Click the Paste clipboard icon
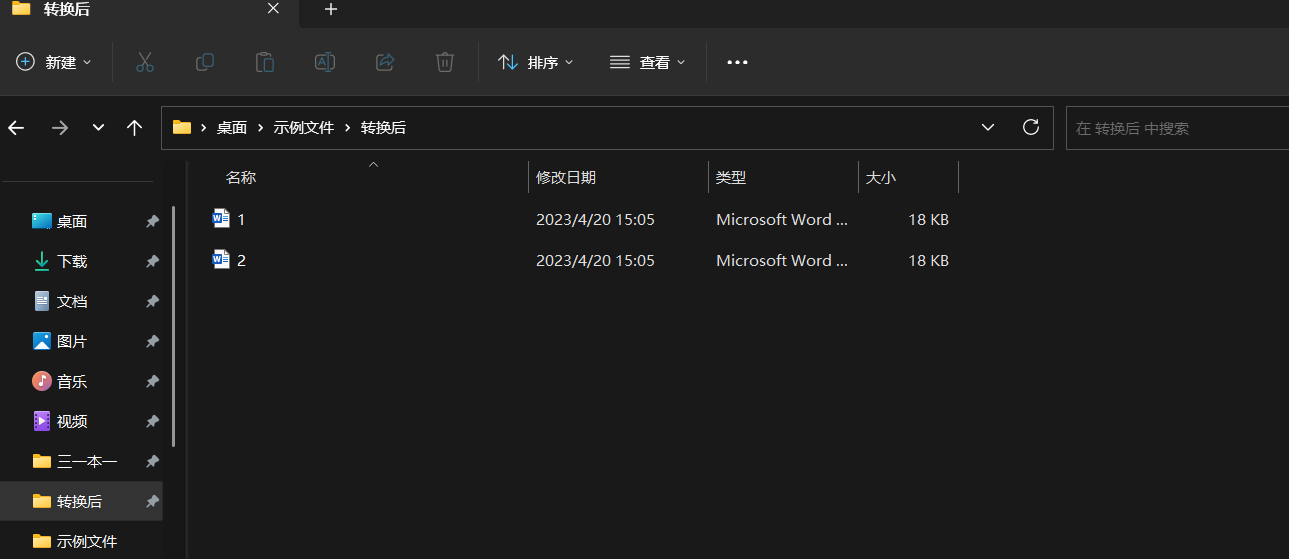Screen dimensions: 1289x559 (x=265, y=62)
